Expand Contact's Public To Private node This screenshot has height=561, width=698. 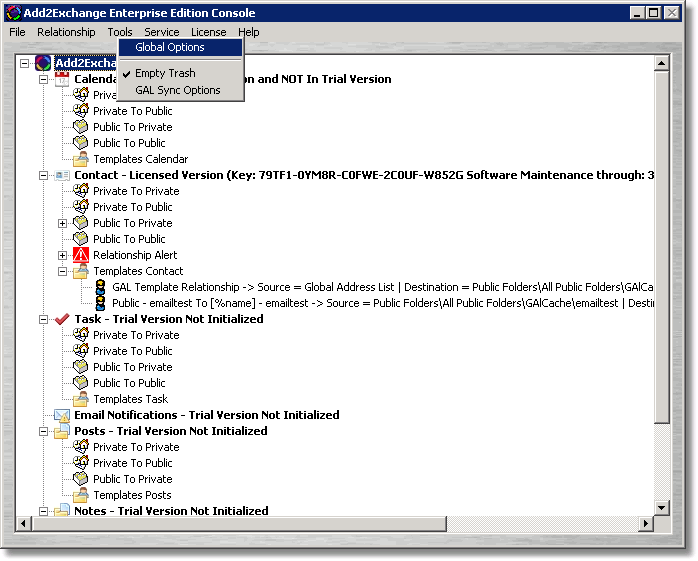[62, 224]
